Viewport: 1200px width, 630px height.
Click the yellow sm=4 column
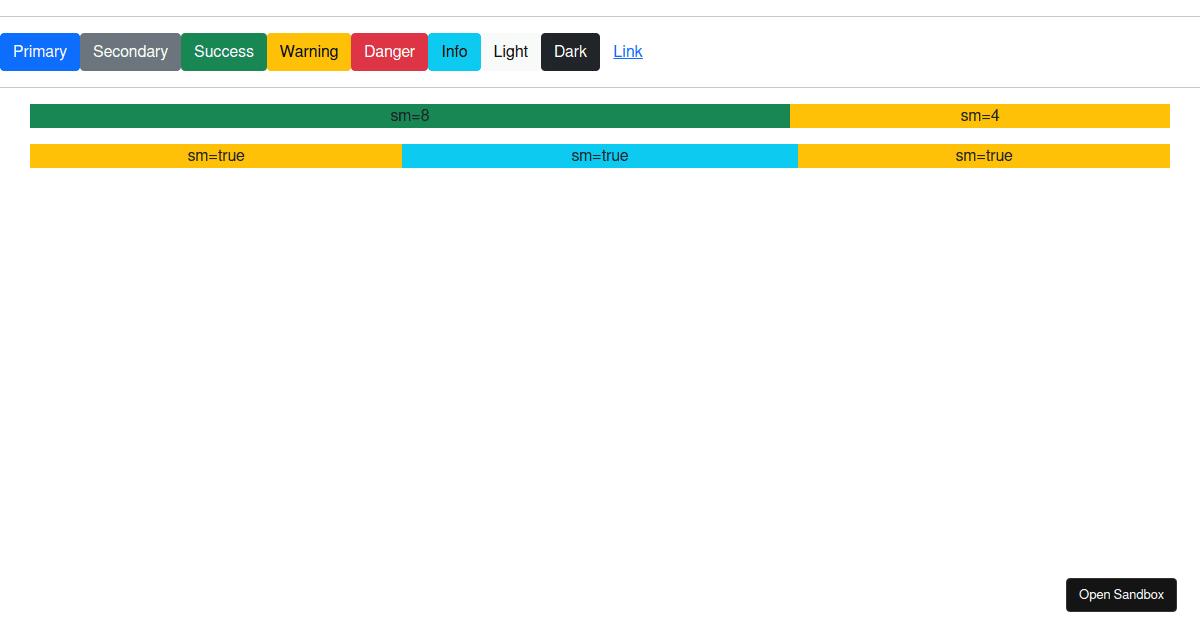979,115
